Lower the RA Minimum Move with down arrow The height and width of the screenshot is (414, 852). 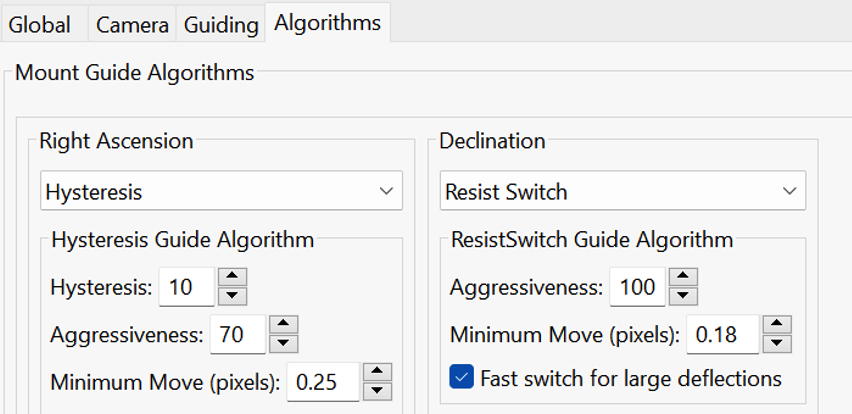point(378,391)
